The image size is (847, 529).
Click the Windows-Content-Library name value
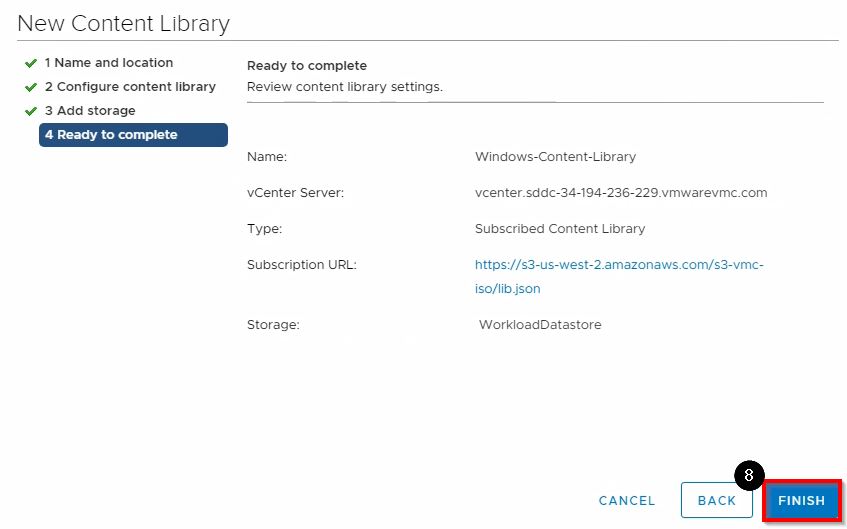(555, 157)
